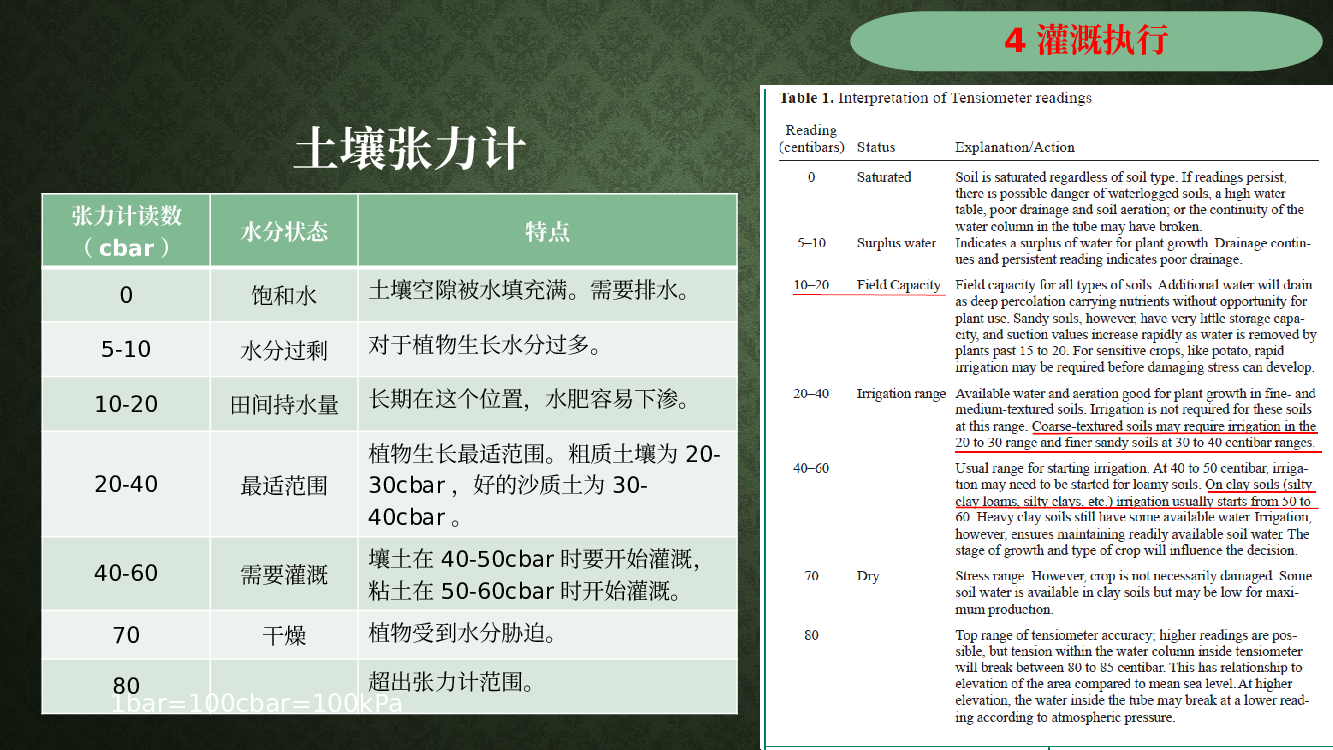Click the "4 灌溉执行" section title badge
Image resolution: width=1333 pixels, height=750 pixels.
click(1086, 41)
